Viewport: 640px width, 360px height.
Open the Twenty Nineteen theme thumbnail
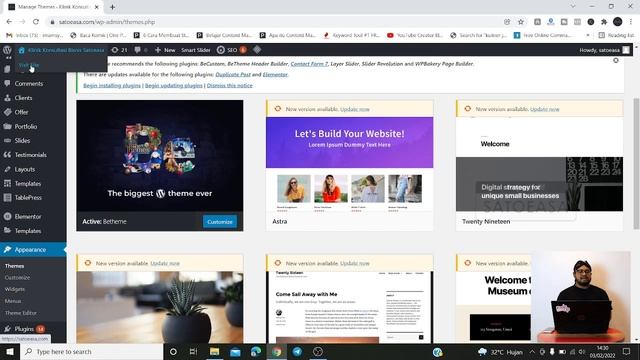pyautogui.click(x=539, y=164)
